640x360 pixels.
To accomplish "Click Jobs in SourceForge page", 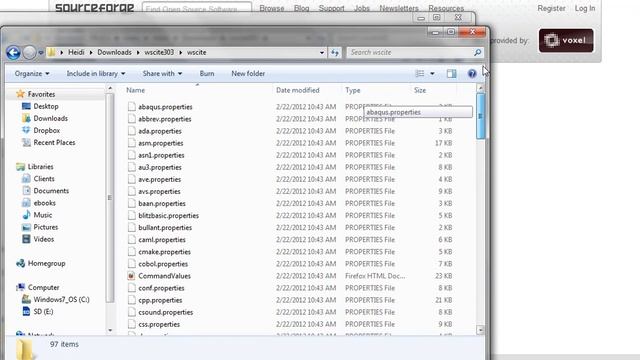I will coord(362,8).
